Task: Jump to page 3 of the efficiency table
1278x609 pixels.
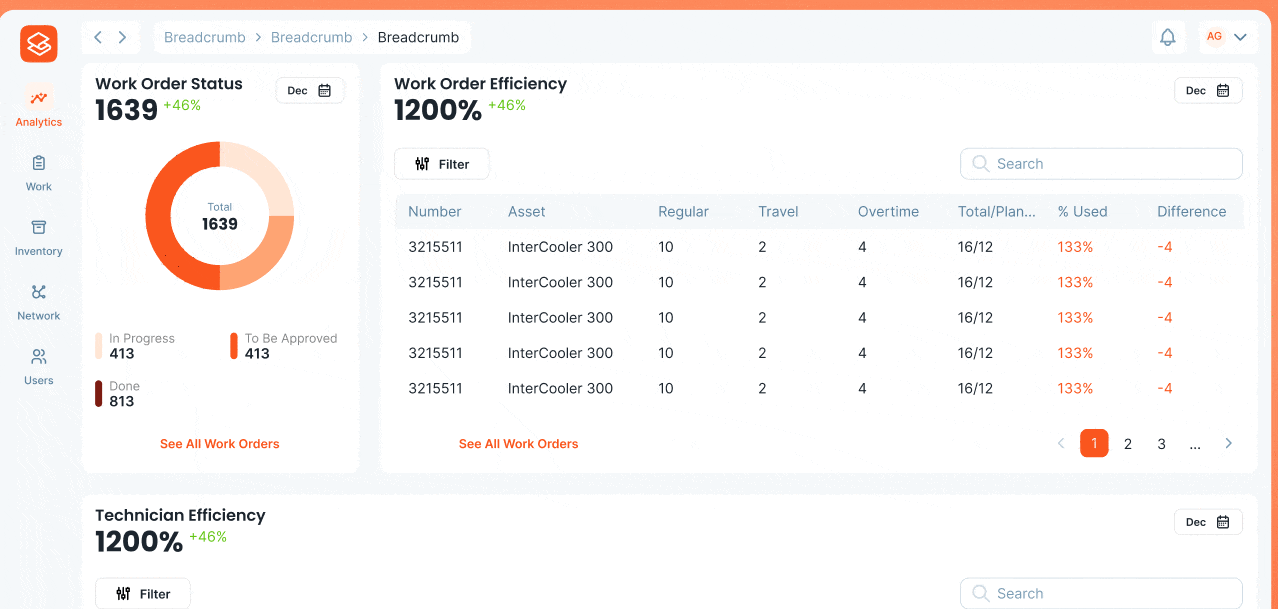Action: click(1161, 443)
